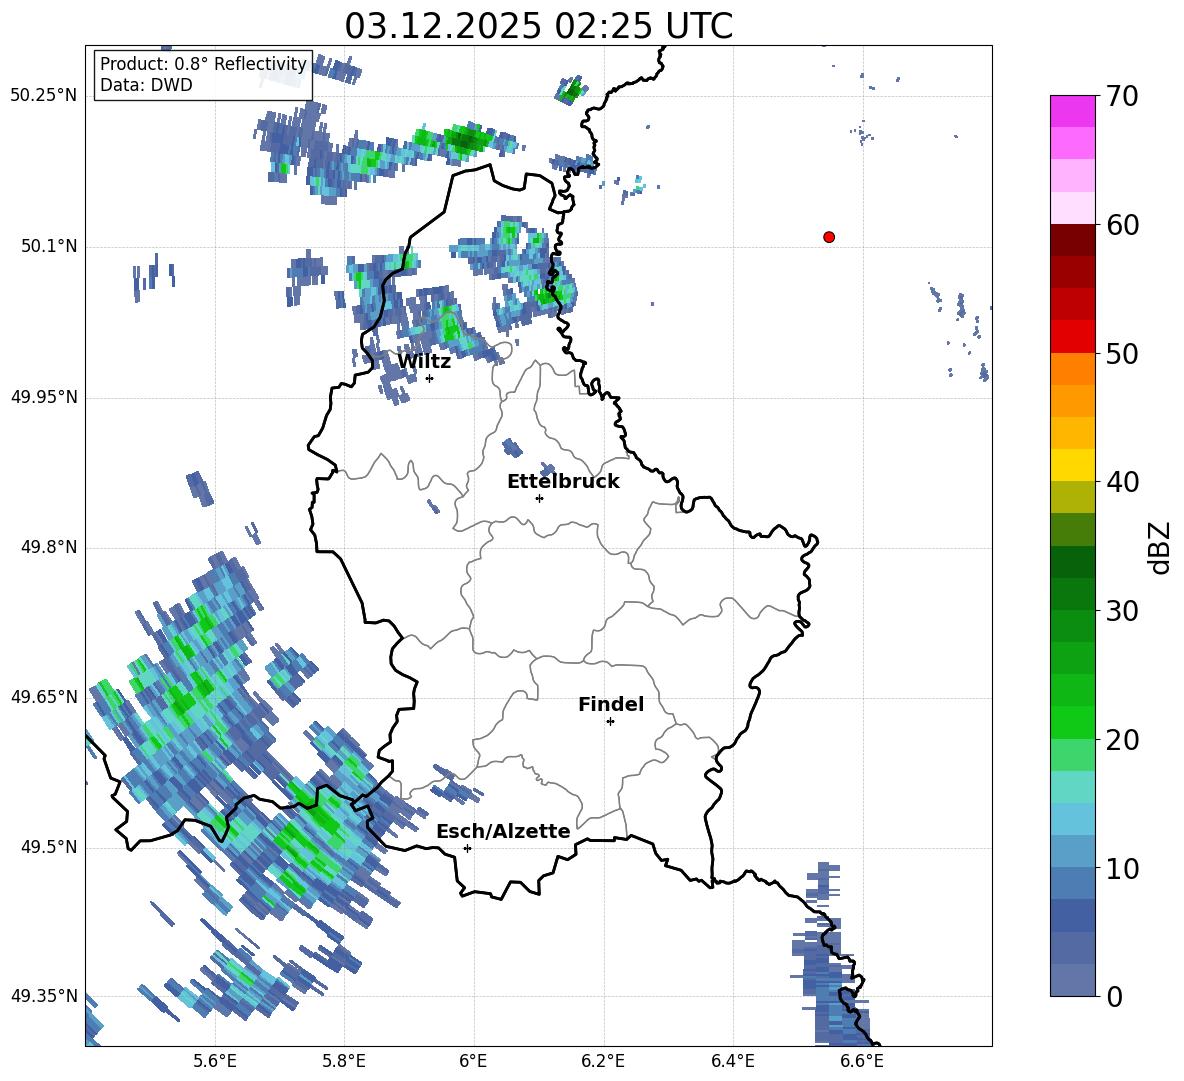Click the dBZ colorbar axis label
Viewport: 1184px width, 1081px height.
coord(1160,548)
